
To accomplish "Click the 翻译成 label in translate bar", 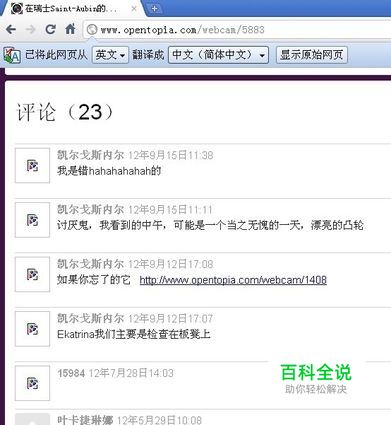I will coord(148,55).
